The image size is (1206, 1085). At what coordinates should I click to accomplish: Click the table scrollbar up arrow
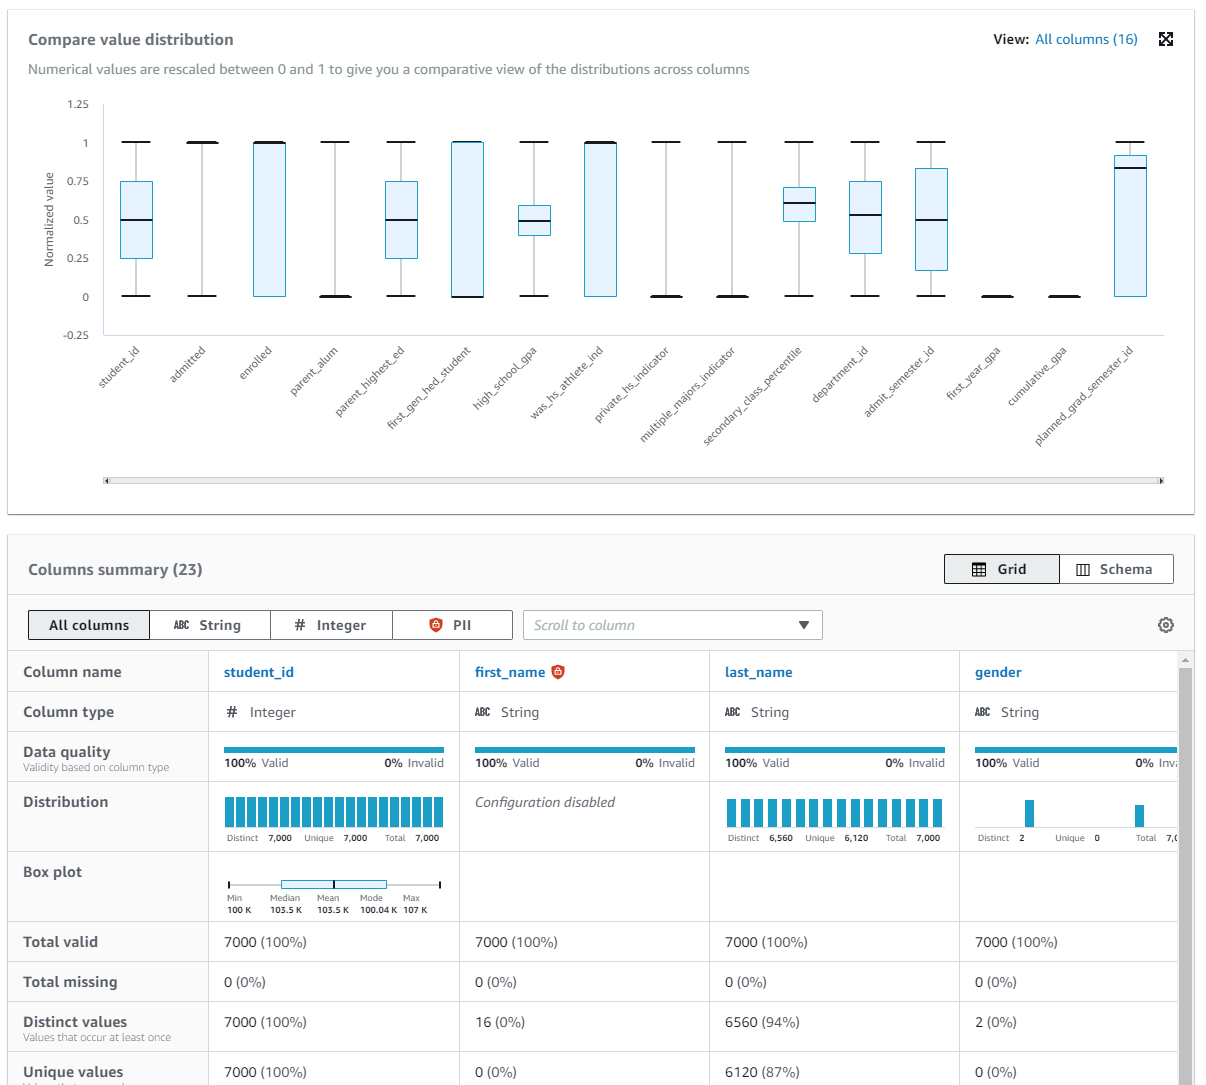pos(1186,660)
